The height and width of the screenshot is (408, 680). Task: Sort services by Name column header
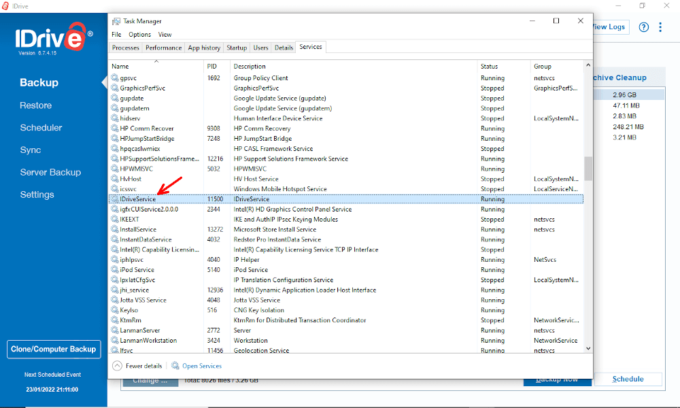tap(121, 66)
